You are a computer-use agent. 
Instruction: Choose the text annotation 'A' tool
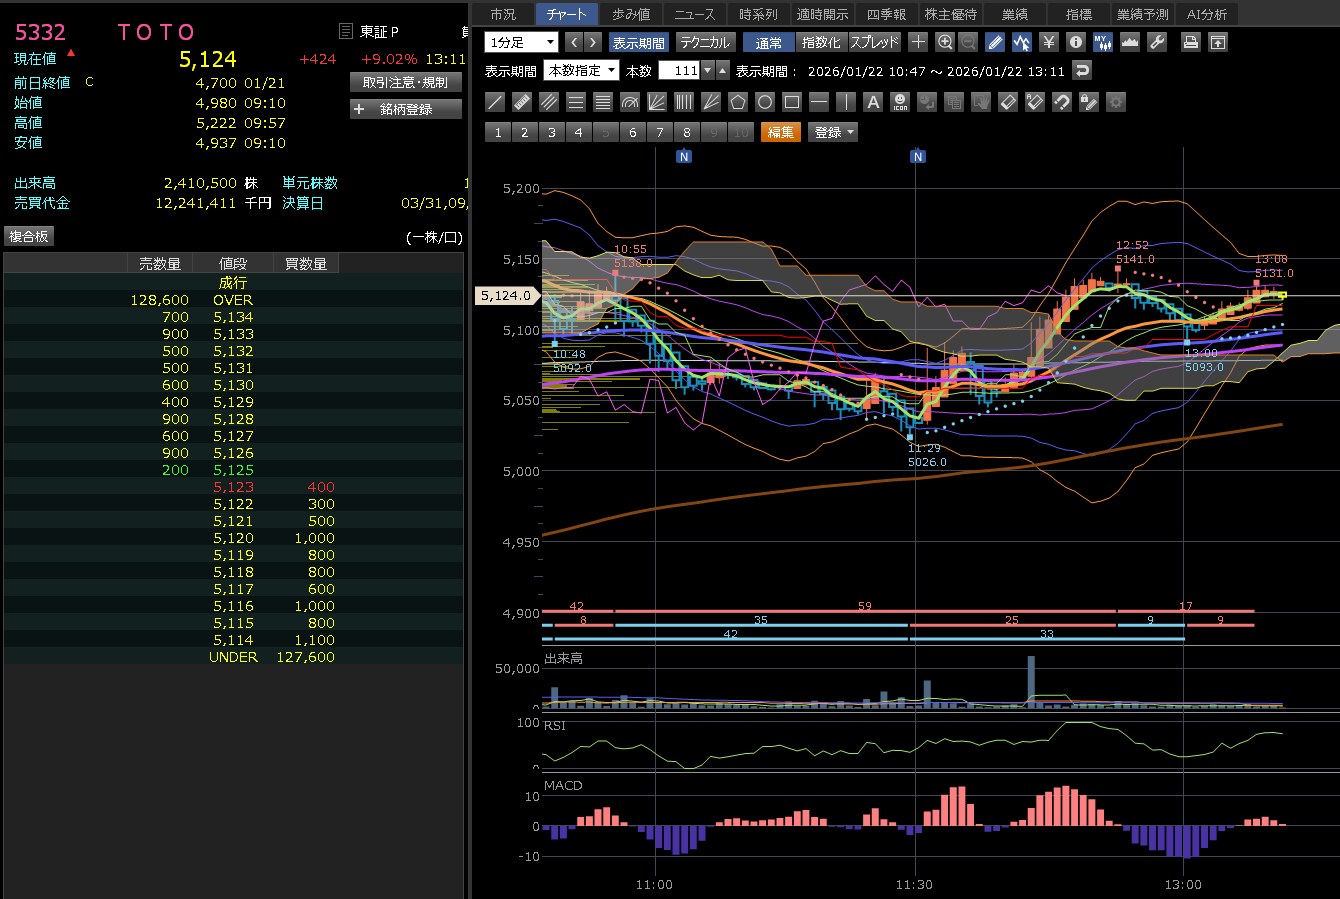[873, 102]
